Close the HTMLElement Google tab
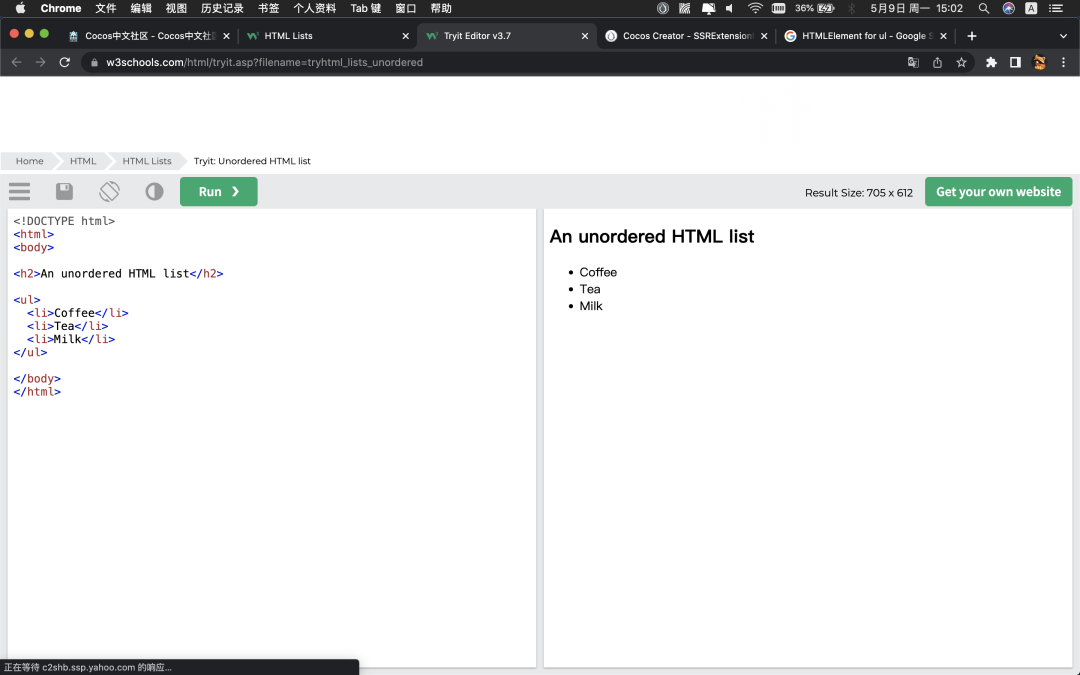 pos(943,36)
